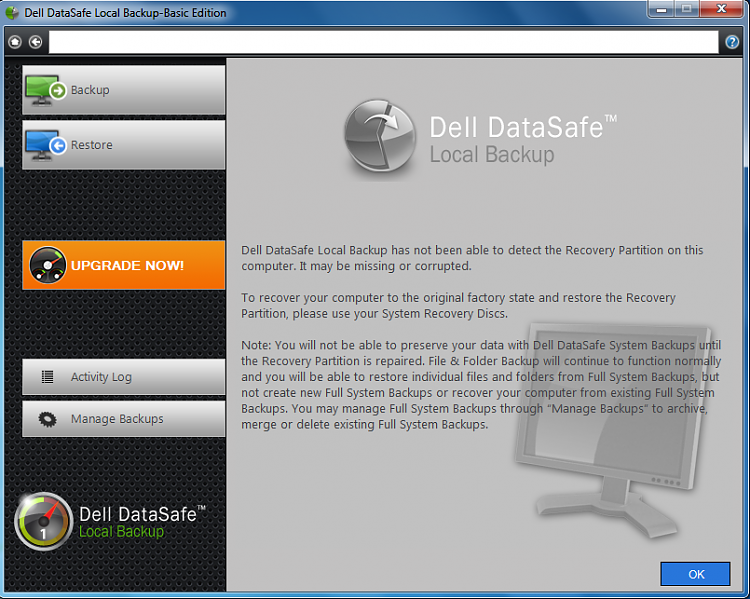Click the application icon in the title bar
The height and width of the screenshot is (599, 750).
pos(12,12)
